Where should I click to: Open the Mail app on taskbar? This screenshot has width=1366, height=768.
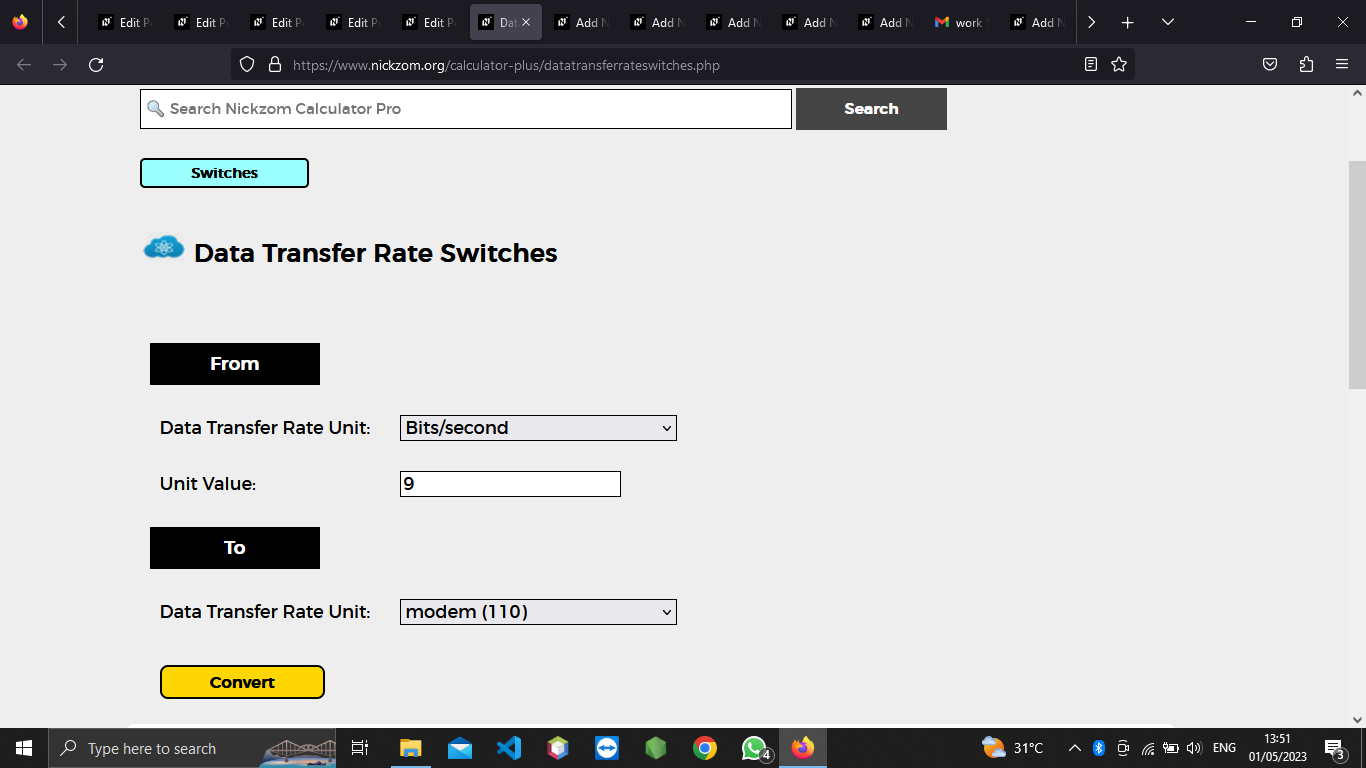(460, 748)
